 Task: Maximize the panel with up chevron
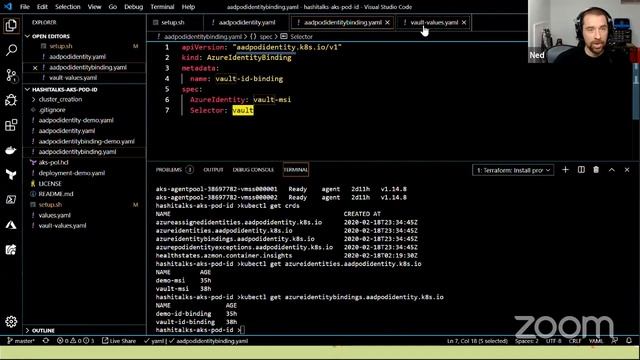pyautogui.click(x=612, y=170)
